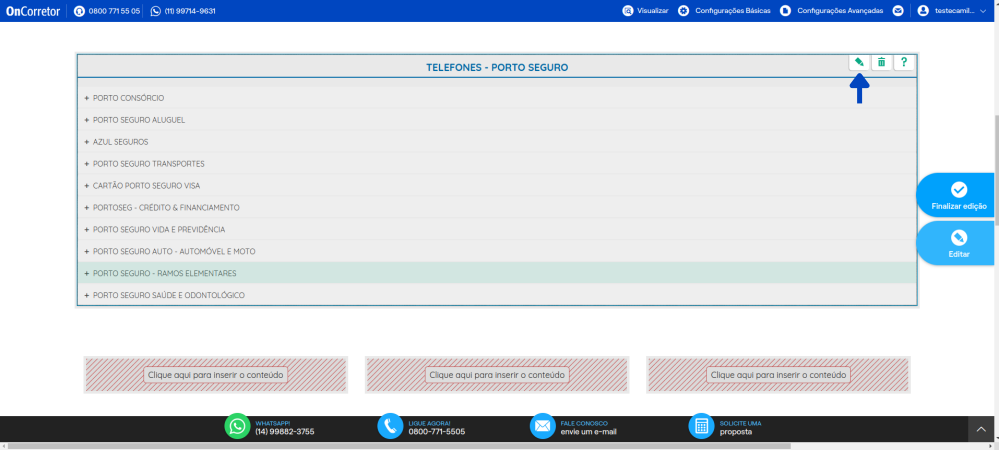The height and width of the screenshot is (450, 1000).
Task: Click the WhatsApp icon in top bar
Action: [x=156, y=11]
